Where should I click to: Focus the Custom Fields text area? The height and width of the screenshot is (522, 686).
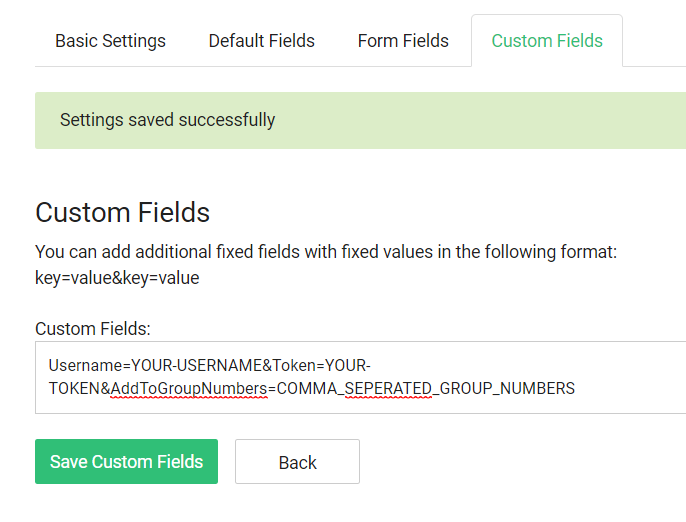[x=360, y=378]
